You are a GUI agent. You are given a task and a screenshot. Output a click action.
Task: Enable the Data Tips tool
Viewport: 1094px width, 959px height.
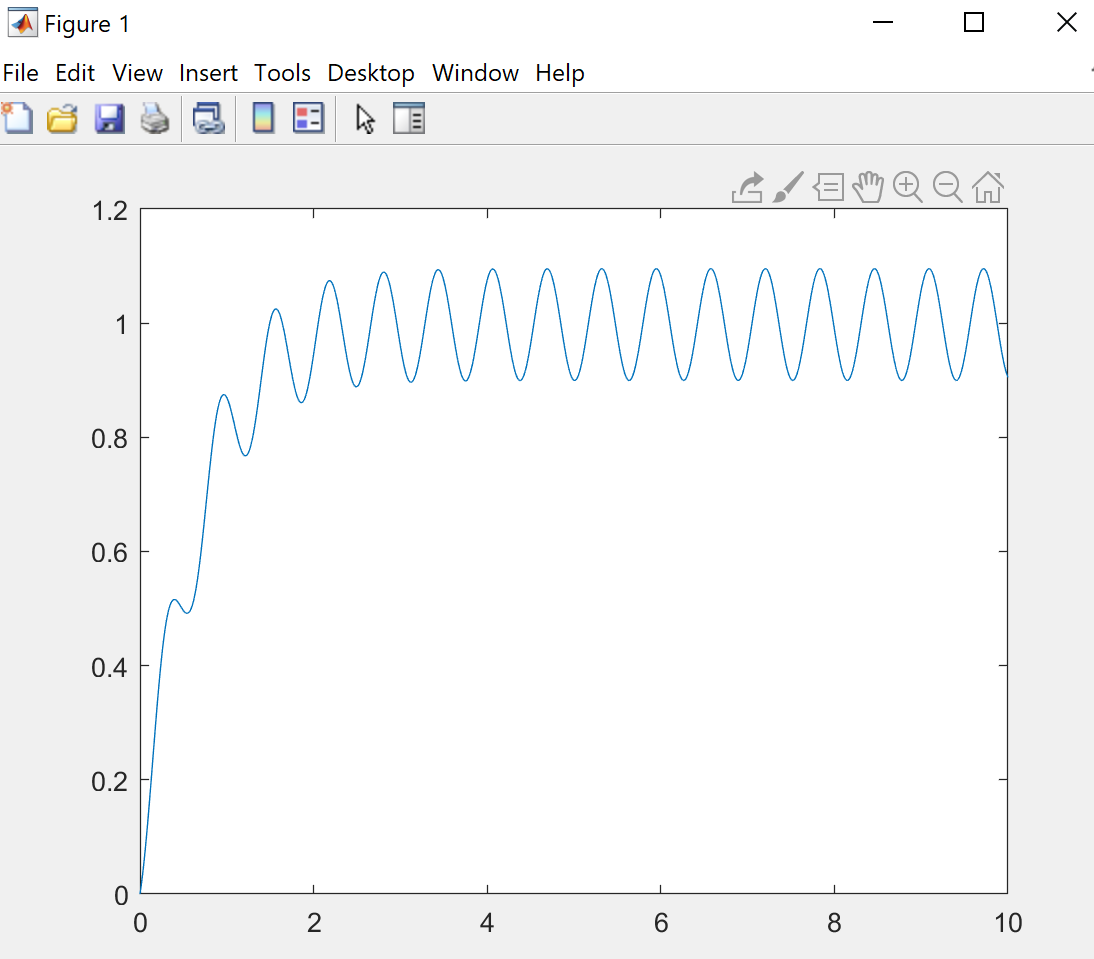point(828,188)
